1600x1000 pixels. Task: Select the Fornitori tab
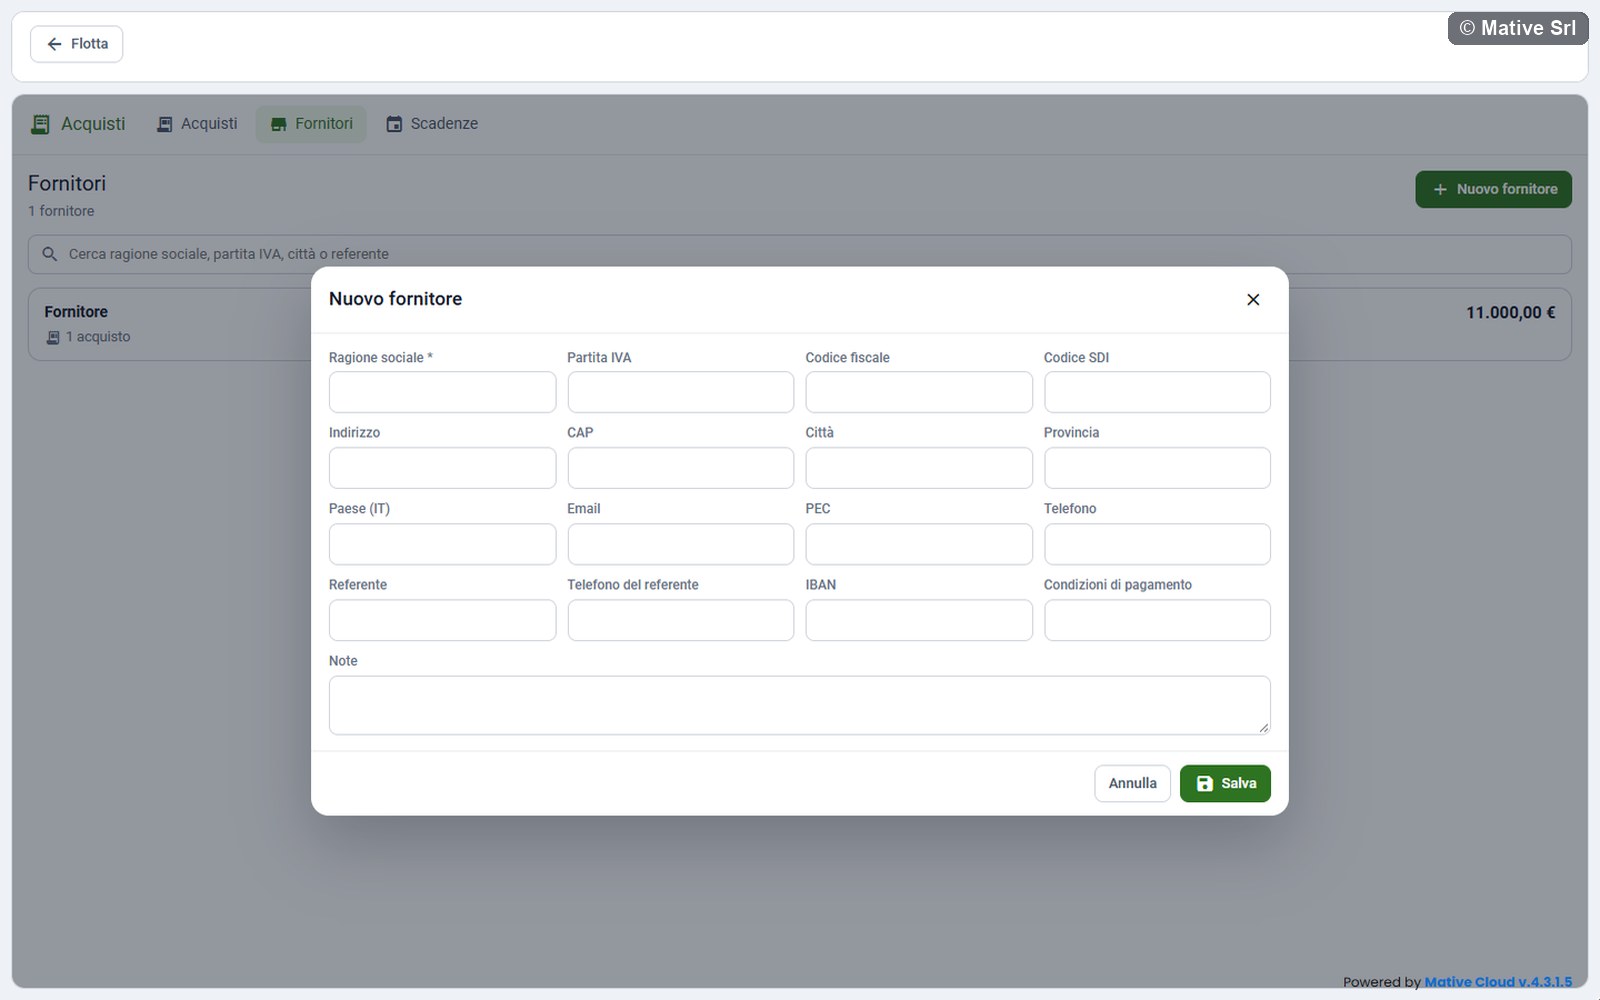pyautogui.click(x=311, y=124)
